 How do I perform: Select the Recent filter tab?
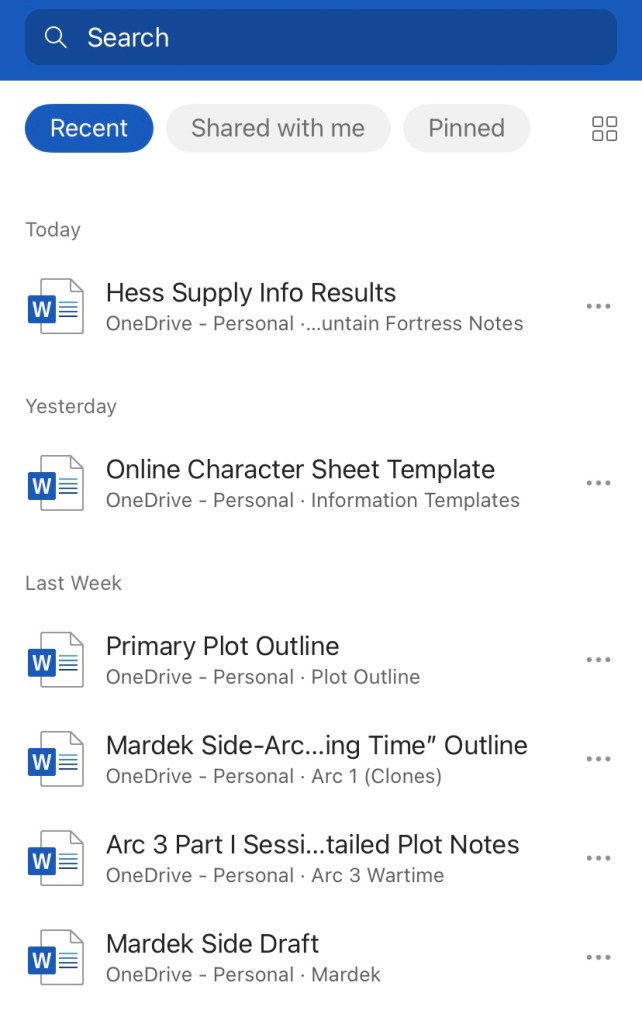point(89,129)
